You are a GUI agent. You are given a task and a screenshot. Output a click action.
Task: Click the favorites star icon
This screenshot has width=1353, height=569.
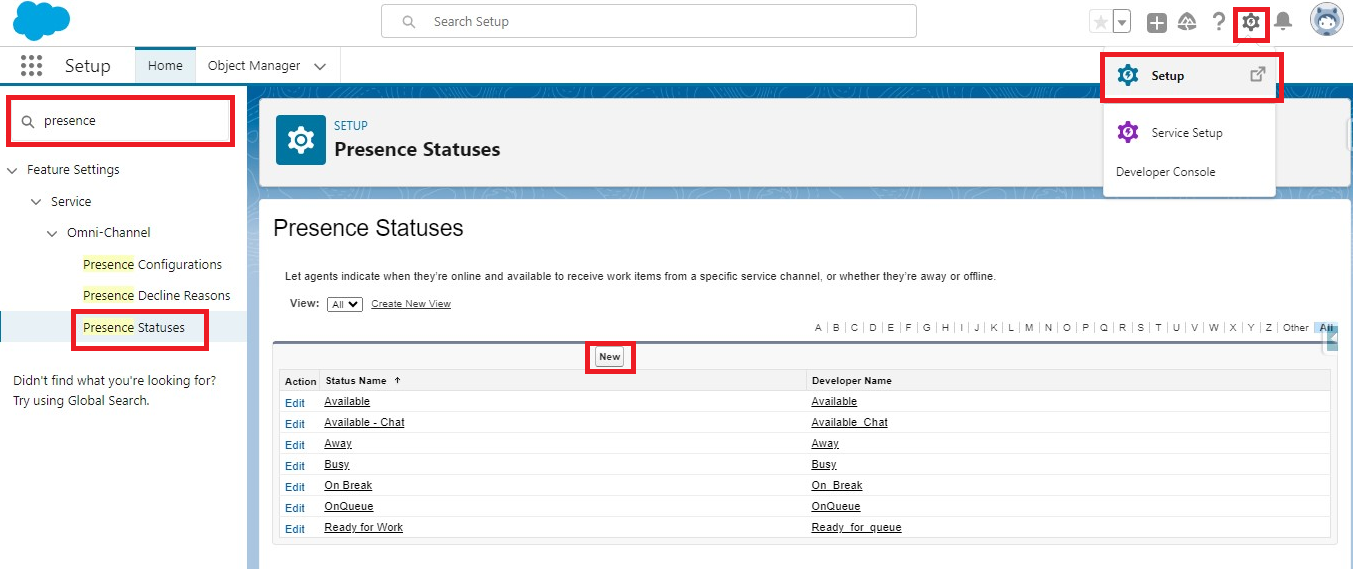click(1100, 22)
